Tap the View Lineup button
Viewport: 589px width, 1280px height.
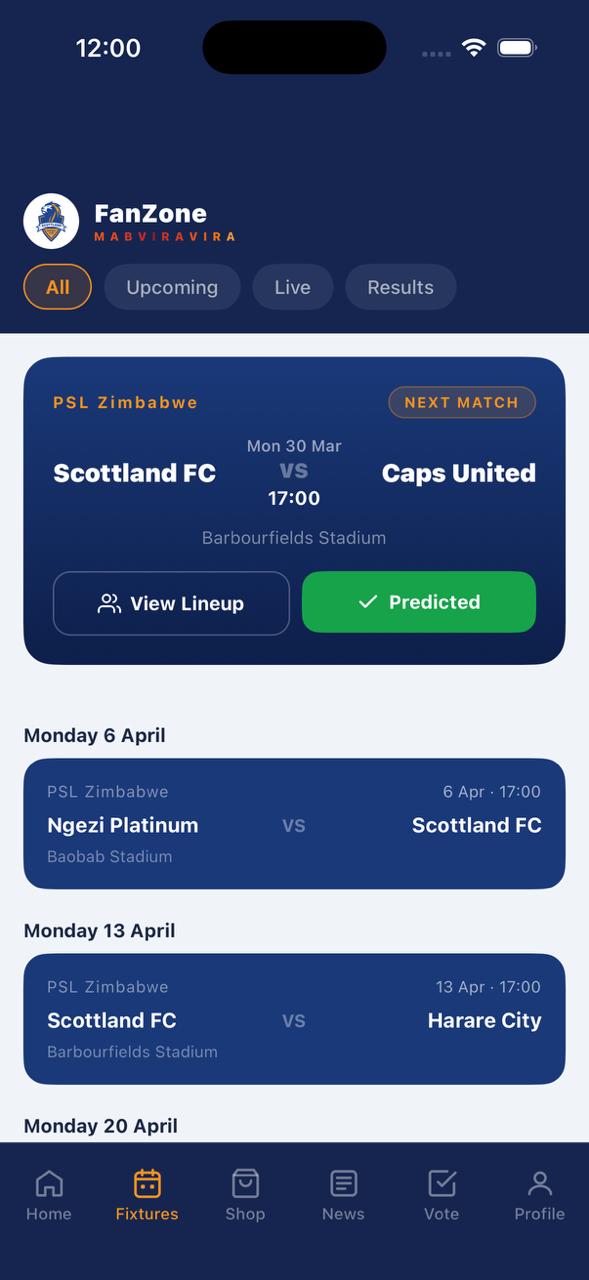pyautogui.click(x=171, y=603)
